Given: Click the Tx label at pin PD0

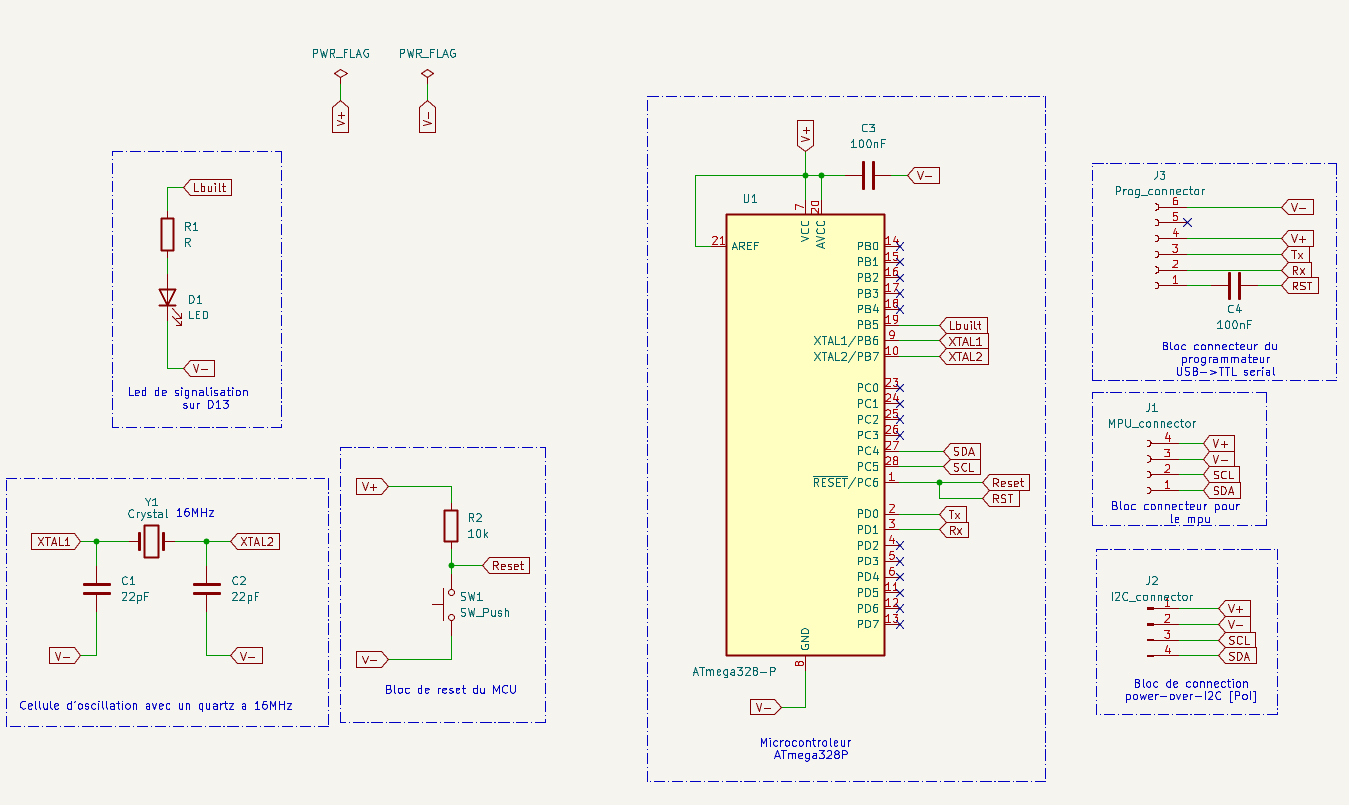Looking at the screenshot, I should (955, 514).
